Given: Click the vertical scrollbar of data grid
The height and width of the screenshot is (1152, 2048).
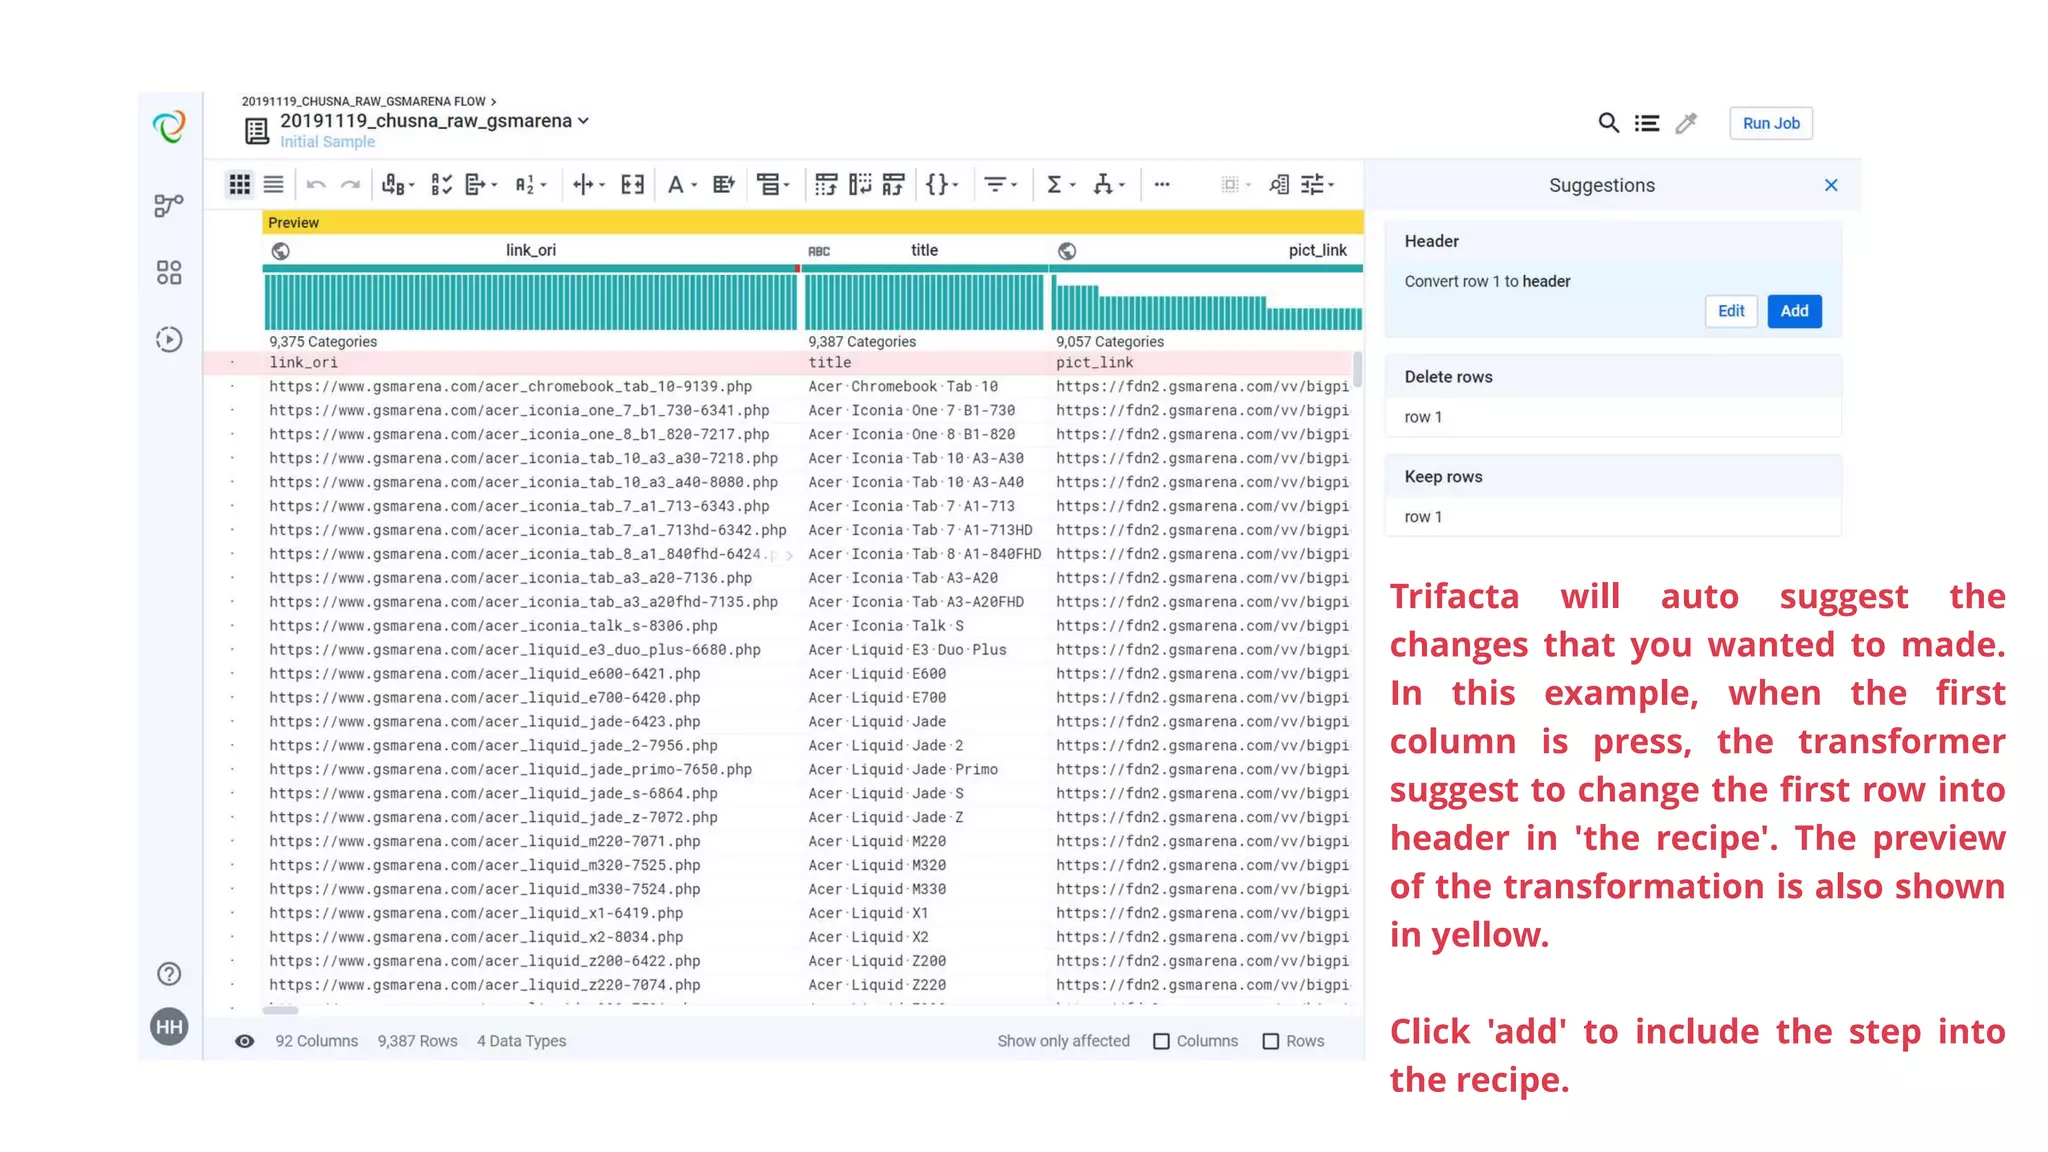Looking at the screenshot, I should click(x=1357, y=370).
